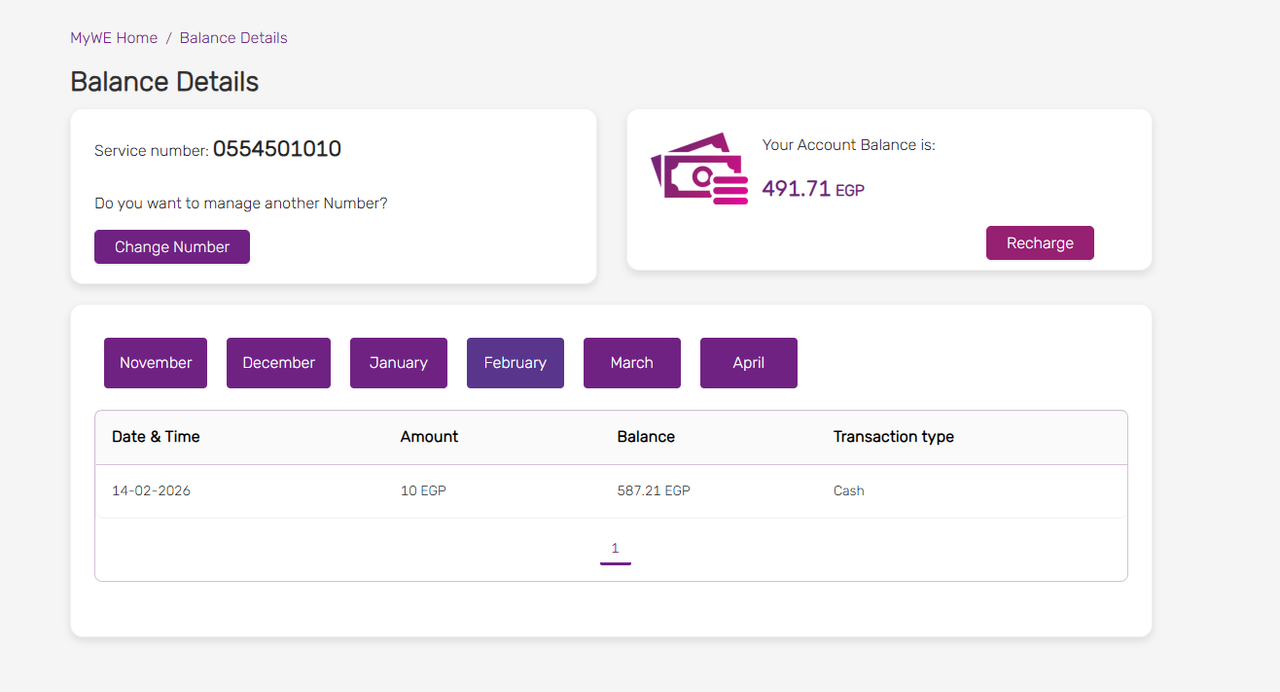Click the Balance column header
The image size is (1280, 692).
coord(646,437)
